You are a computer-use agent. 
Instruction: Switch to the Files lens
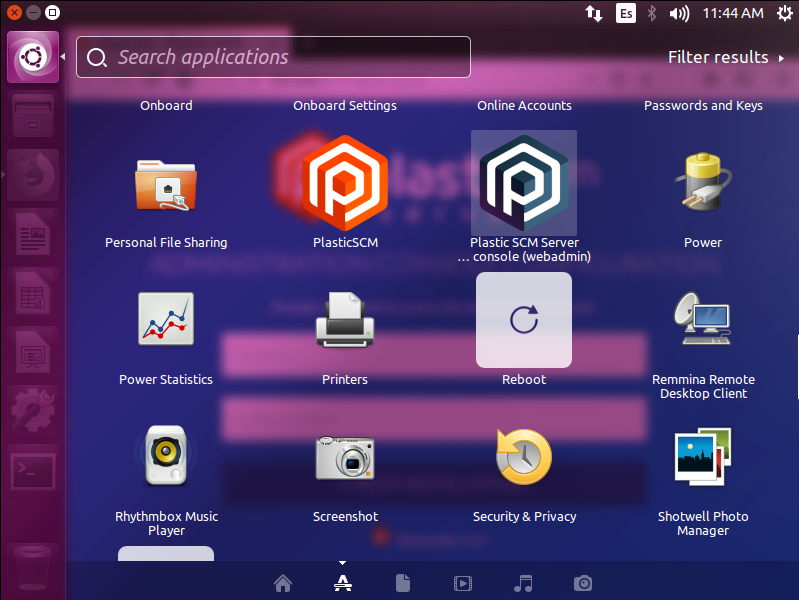403,583
